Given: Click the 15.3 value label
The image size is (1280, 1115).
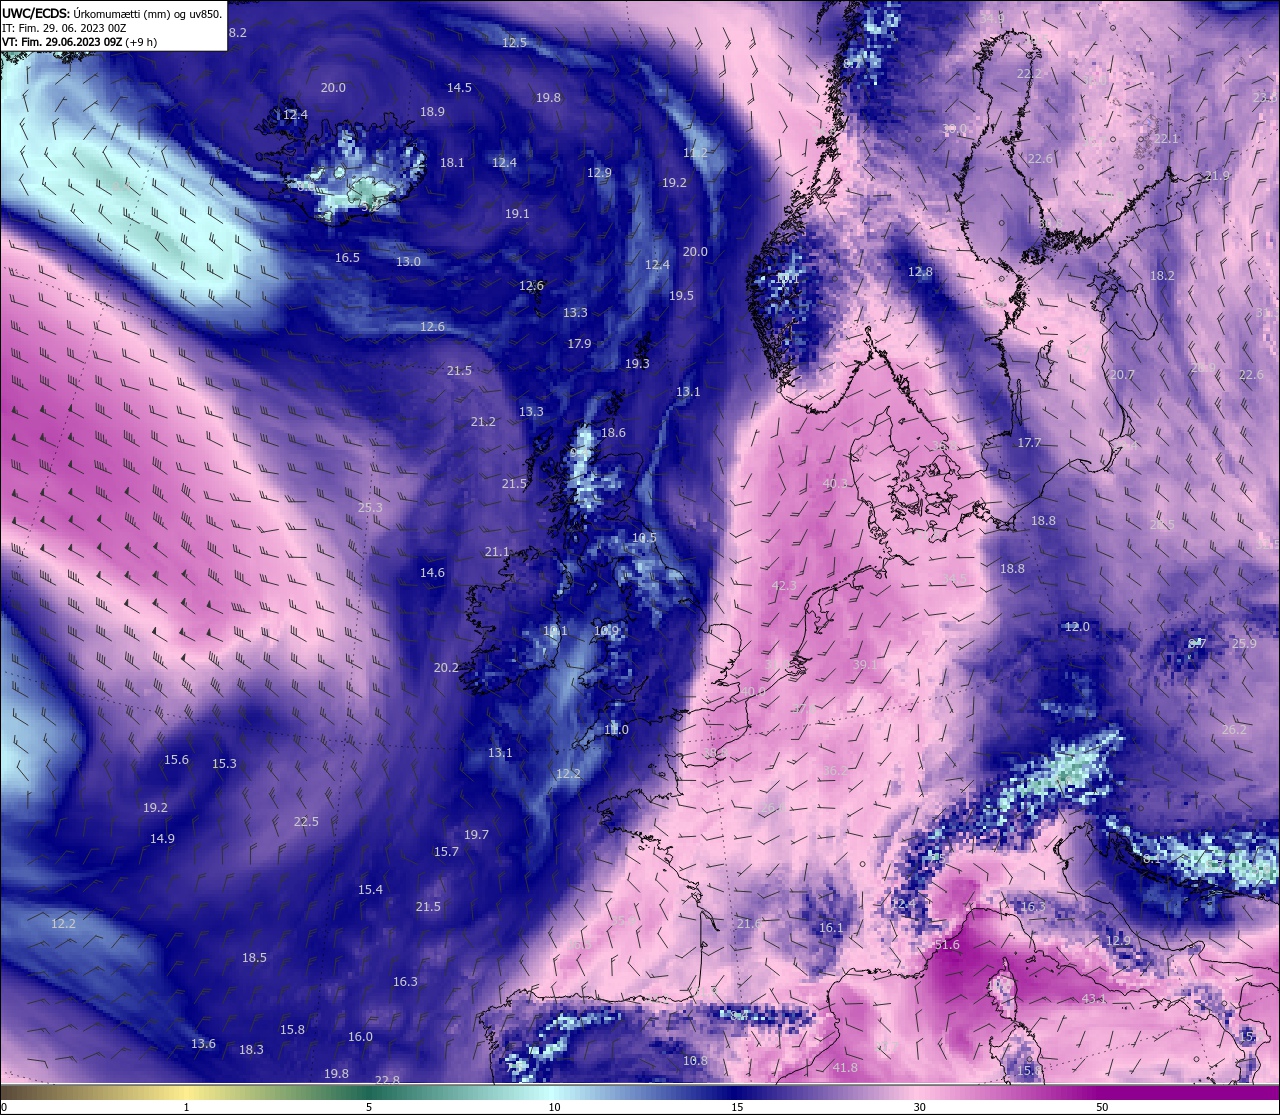Looking at the screenshot, I should (x=224, y=764).
